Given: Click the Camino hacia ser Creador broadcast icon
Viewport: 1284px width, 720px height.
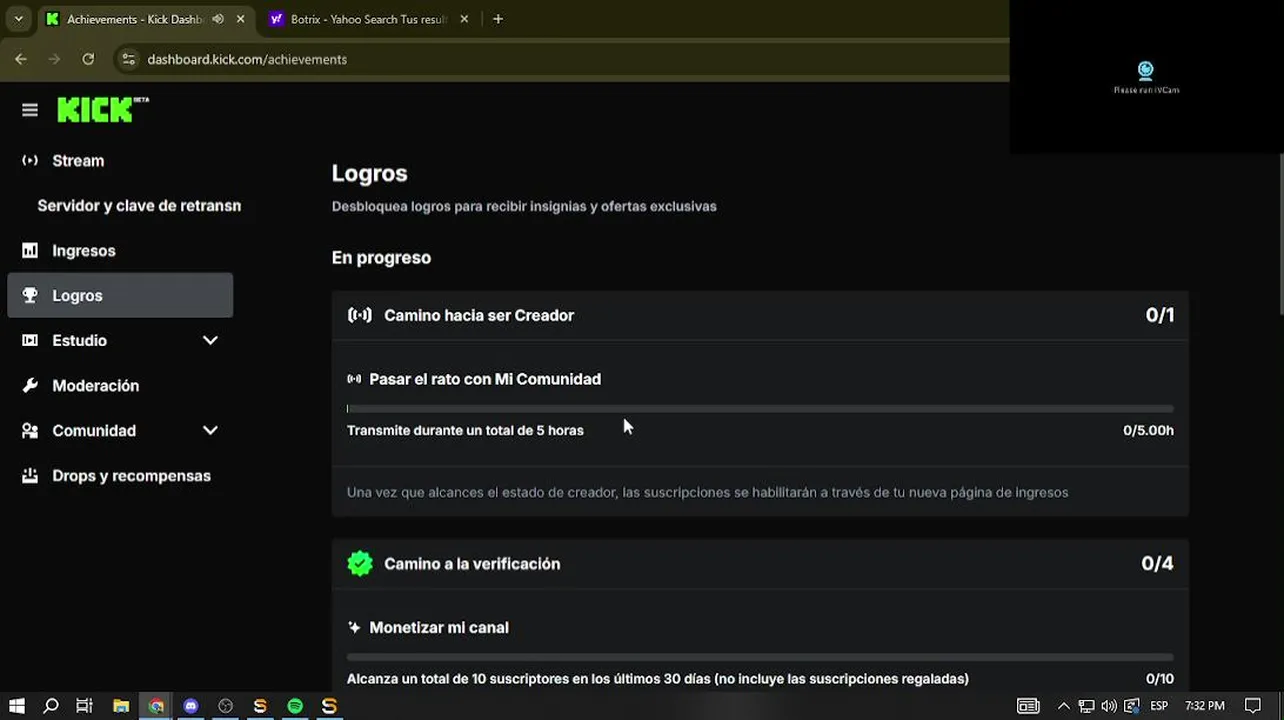Looking at the screenshot, I should 359,315.
